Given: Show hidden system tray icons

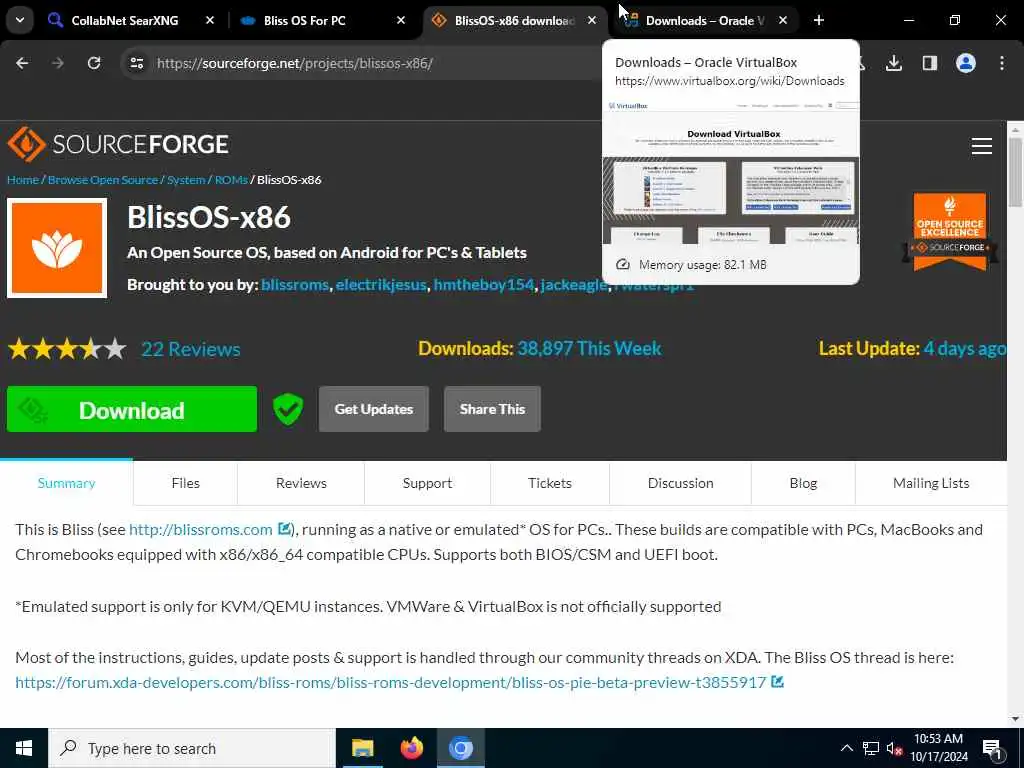Looking at the screenshot, I should pos(846,748).
